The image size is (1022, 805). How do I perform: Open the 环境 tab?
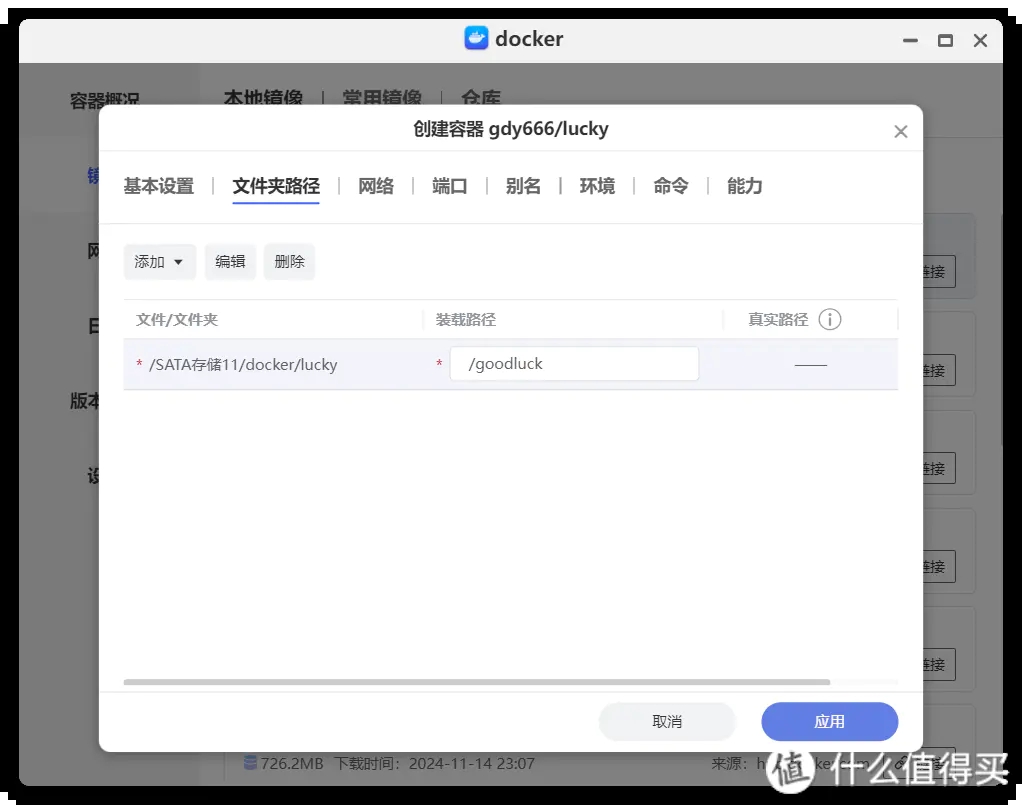click(x=597, y=186)
